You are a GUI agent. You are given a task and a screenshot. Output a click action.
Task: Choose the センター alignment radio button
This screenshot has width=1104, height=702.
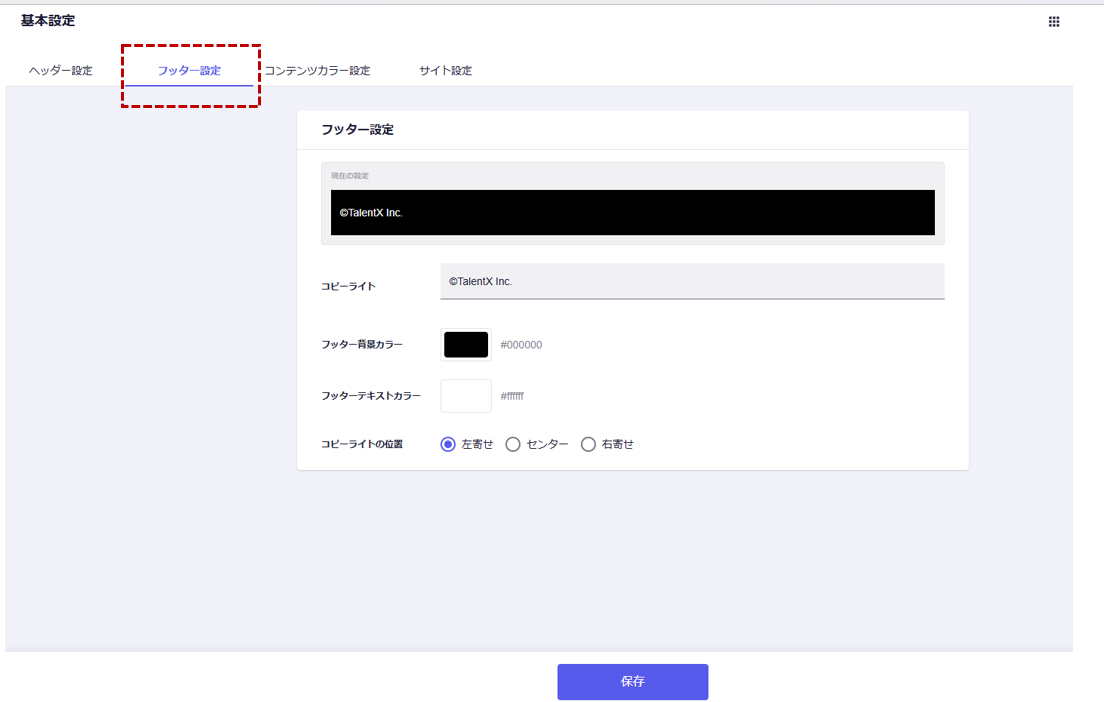(513, 445)
